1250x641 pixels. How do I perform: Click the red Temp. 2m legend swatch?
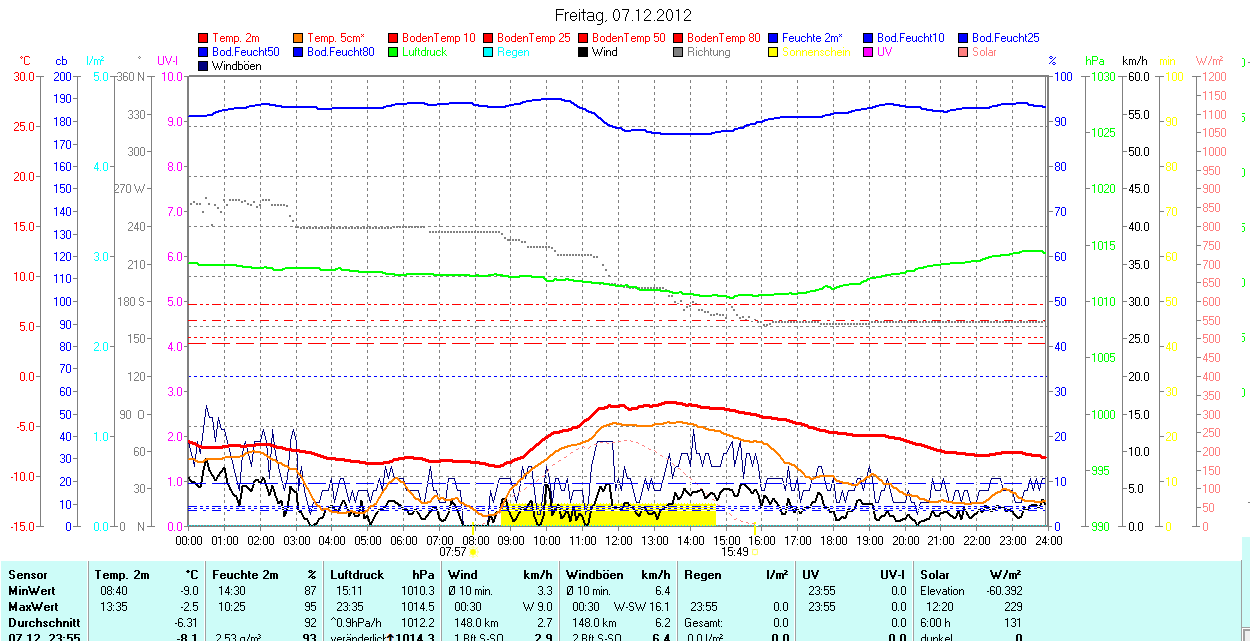coord(204,38)
